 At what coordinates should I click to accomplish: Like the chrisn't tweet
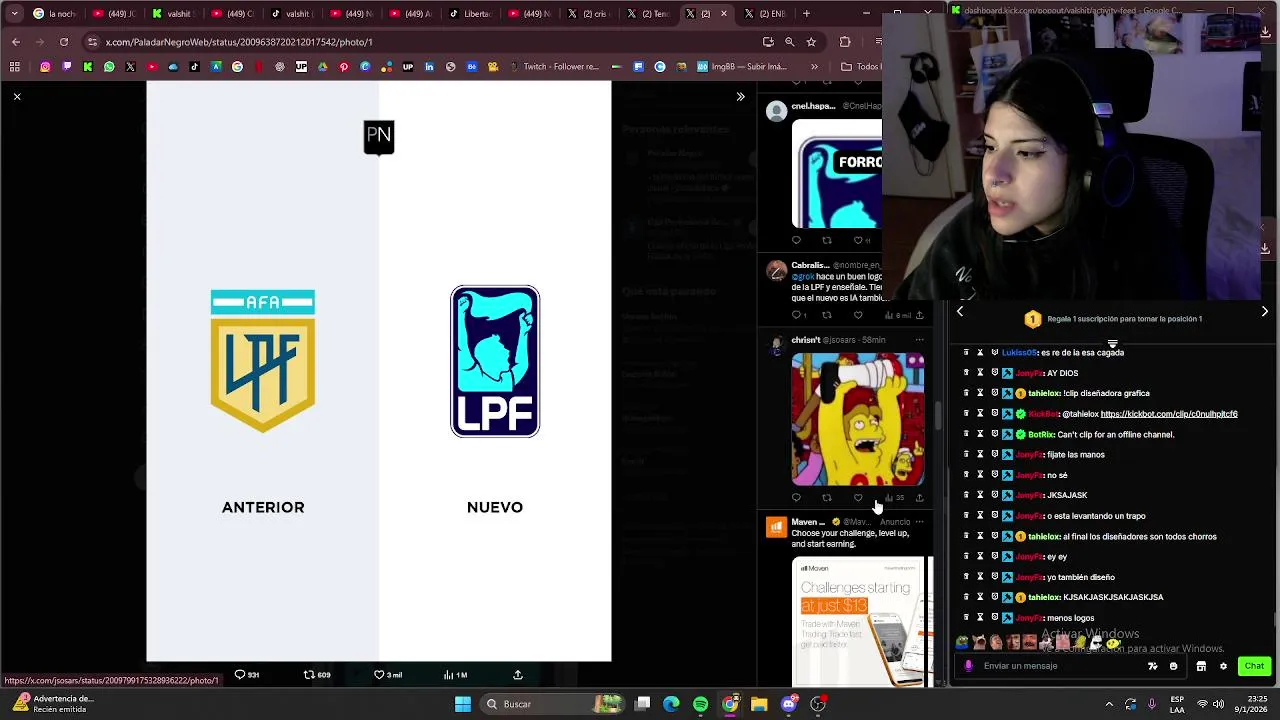click(858, 498)
